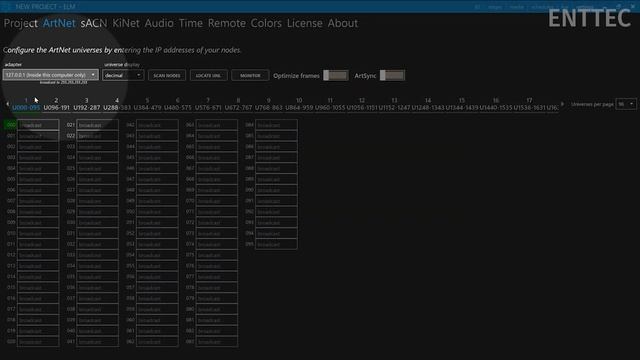Screen dimensions: 640x360
Task: Select universe page 10 U864-959
Action: click(x=299, y=104)
